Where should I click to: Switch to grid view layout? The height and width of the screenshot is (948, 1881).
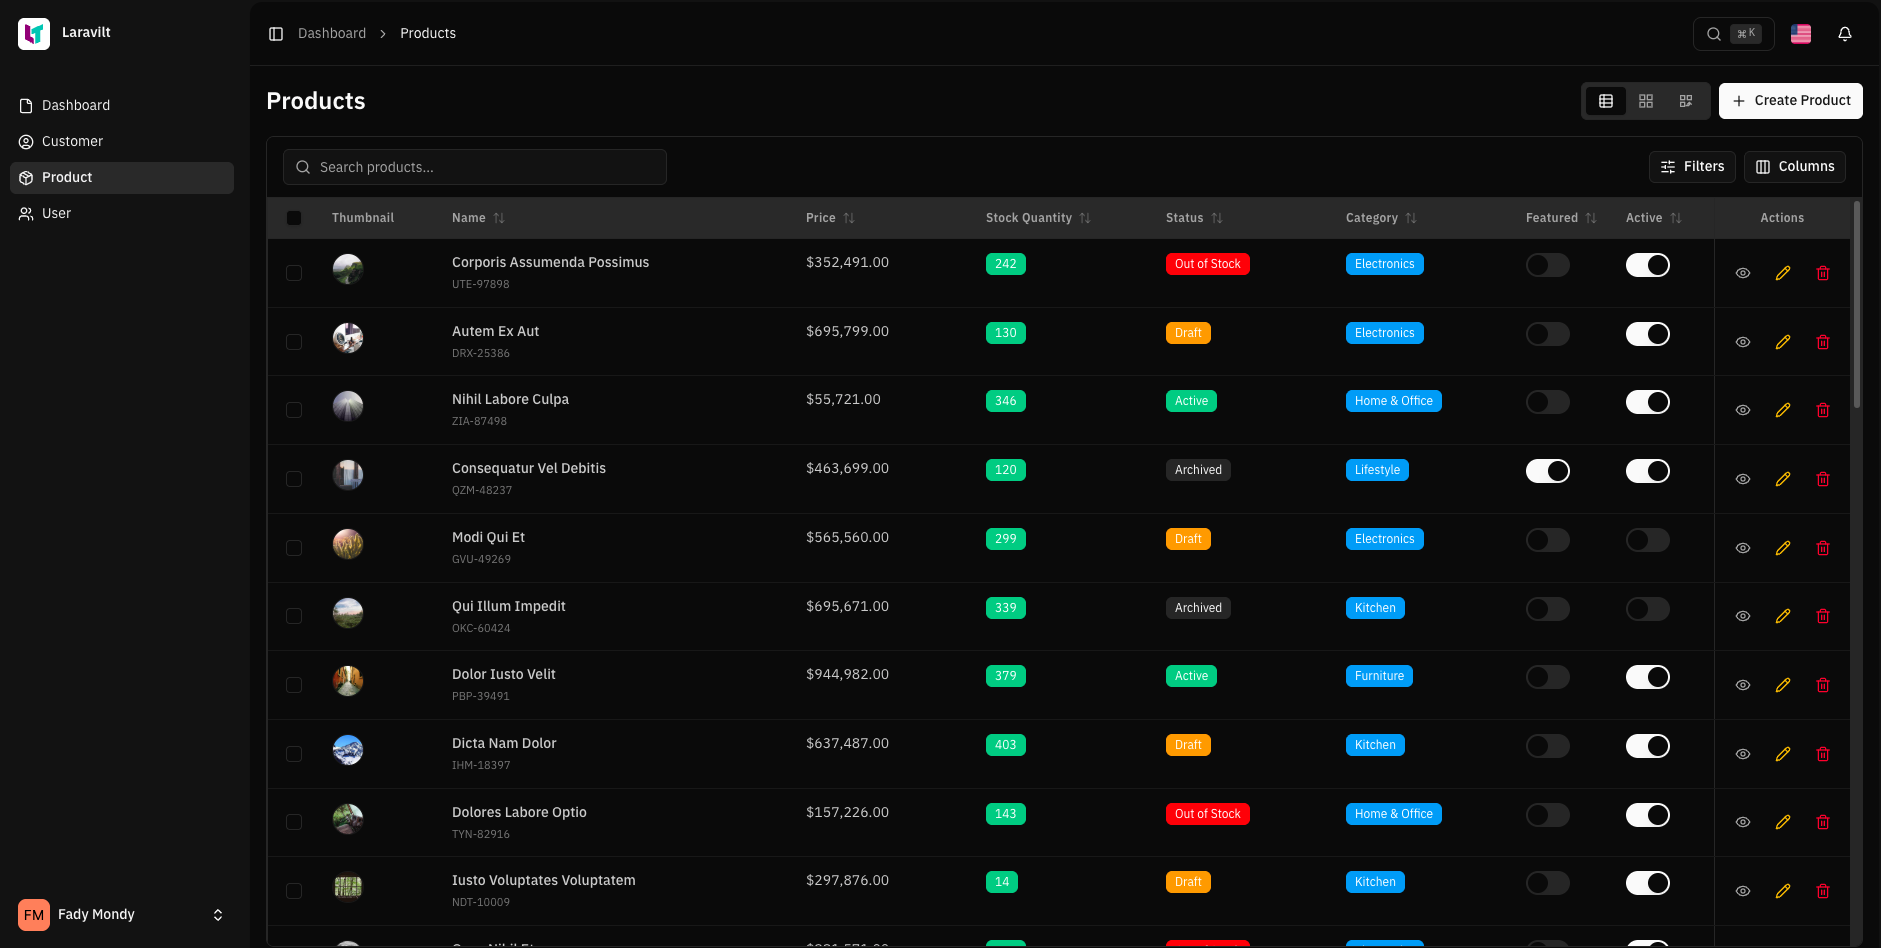tap(1645, 101)
